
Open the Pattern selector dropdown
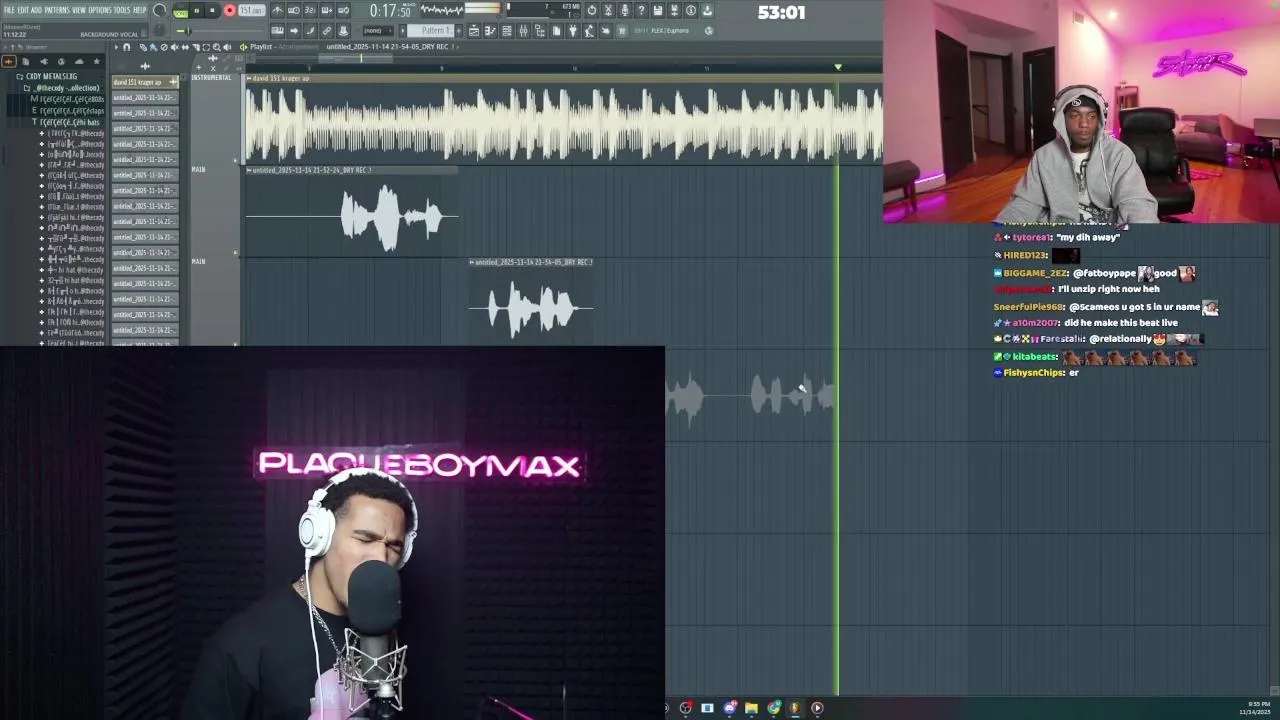[430, 31]
